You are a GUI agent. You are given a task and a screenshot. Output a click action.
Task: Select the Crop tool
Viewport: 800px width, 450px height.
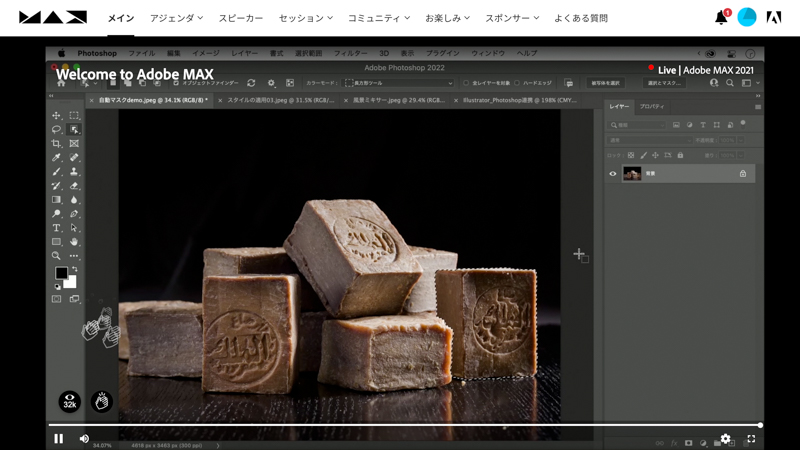tap(56, 143)
